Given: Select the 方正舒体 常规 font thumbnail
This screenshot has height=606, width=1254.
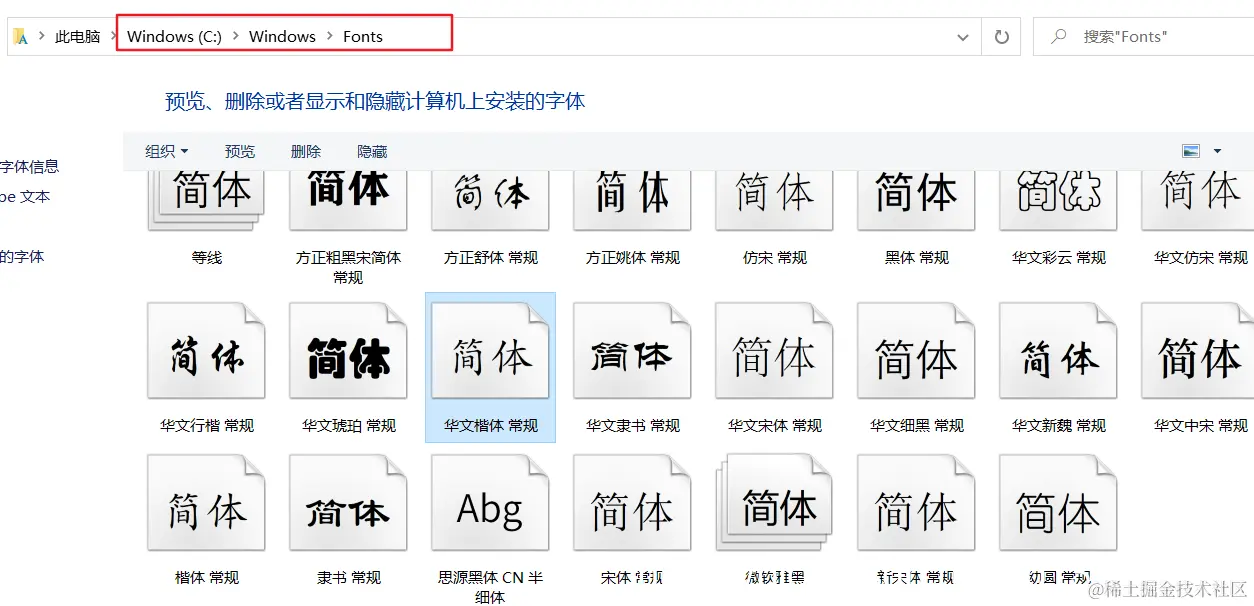Looking at the screenshot, I should coord(490,197).
